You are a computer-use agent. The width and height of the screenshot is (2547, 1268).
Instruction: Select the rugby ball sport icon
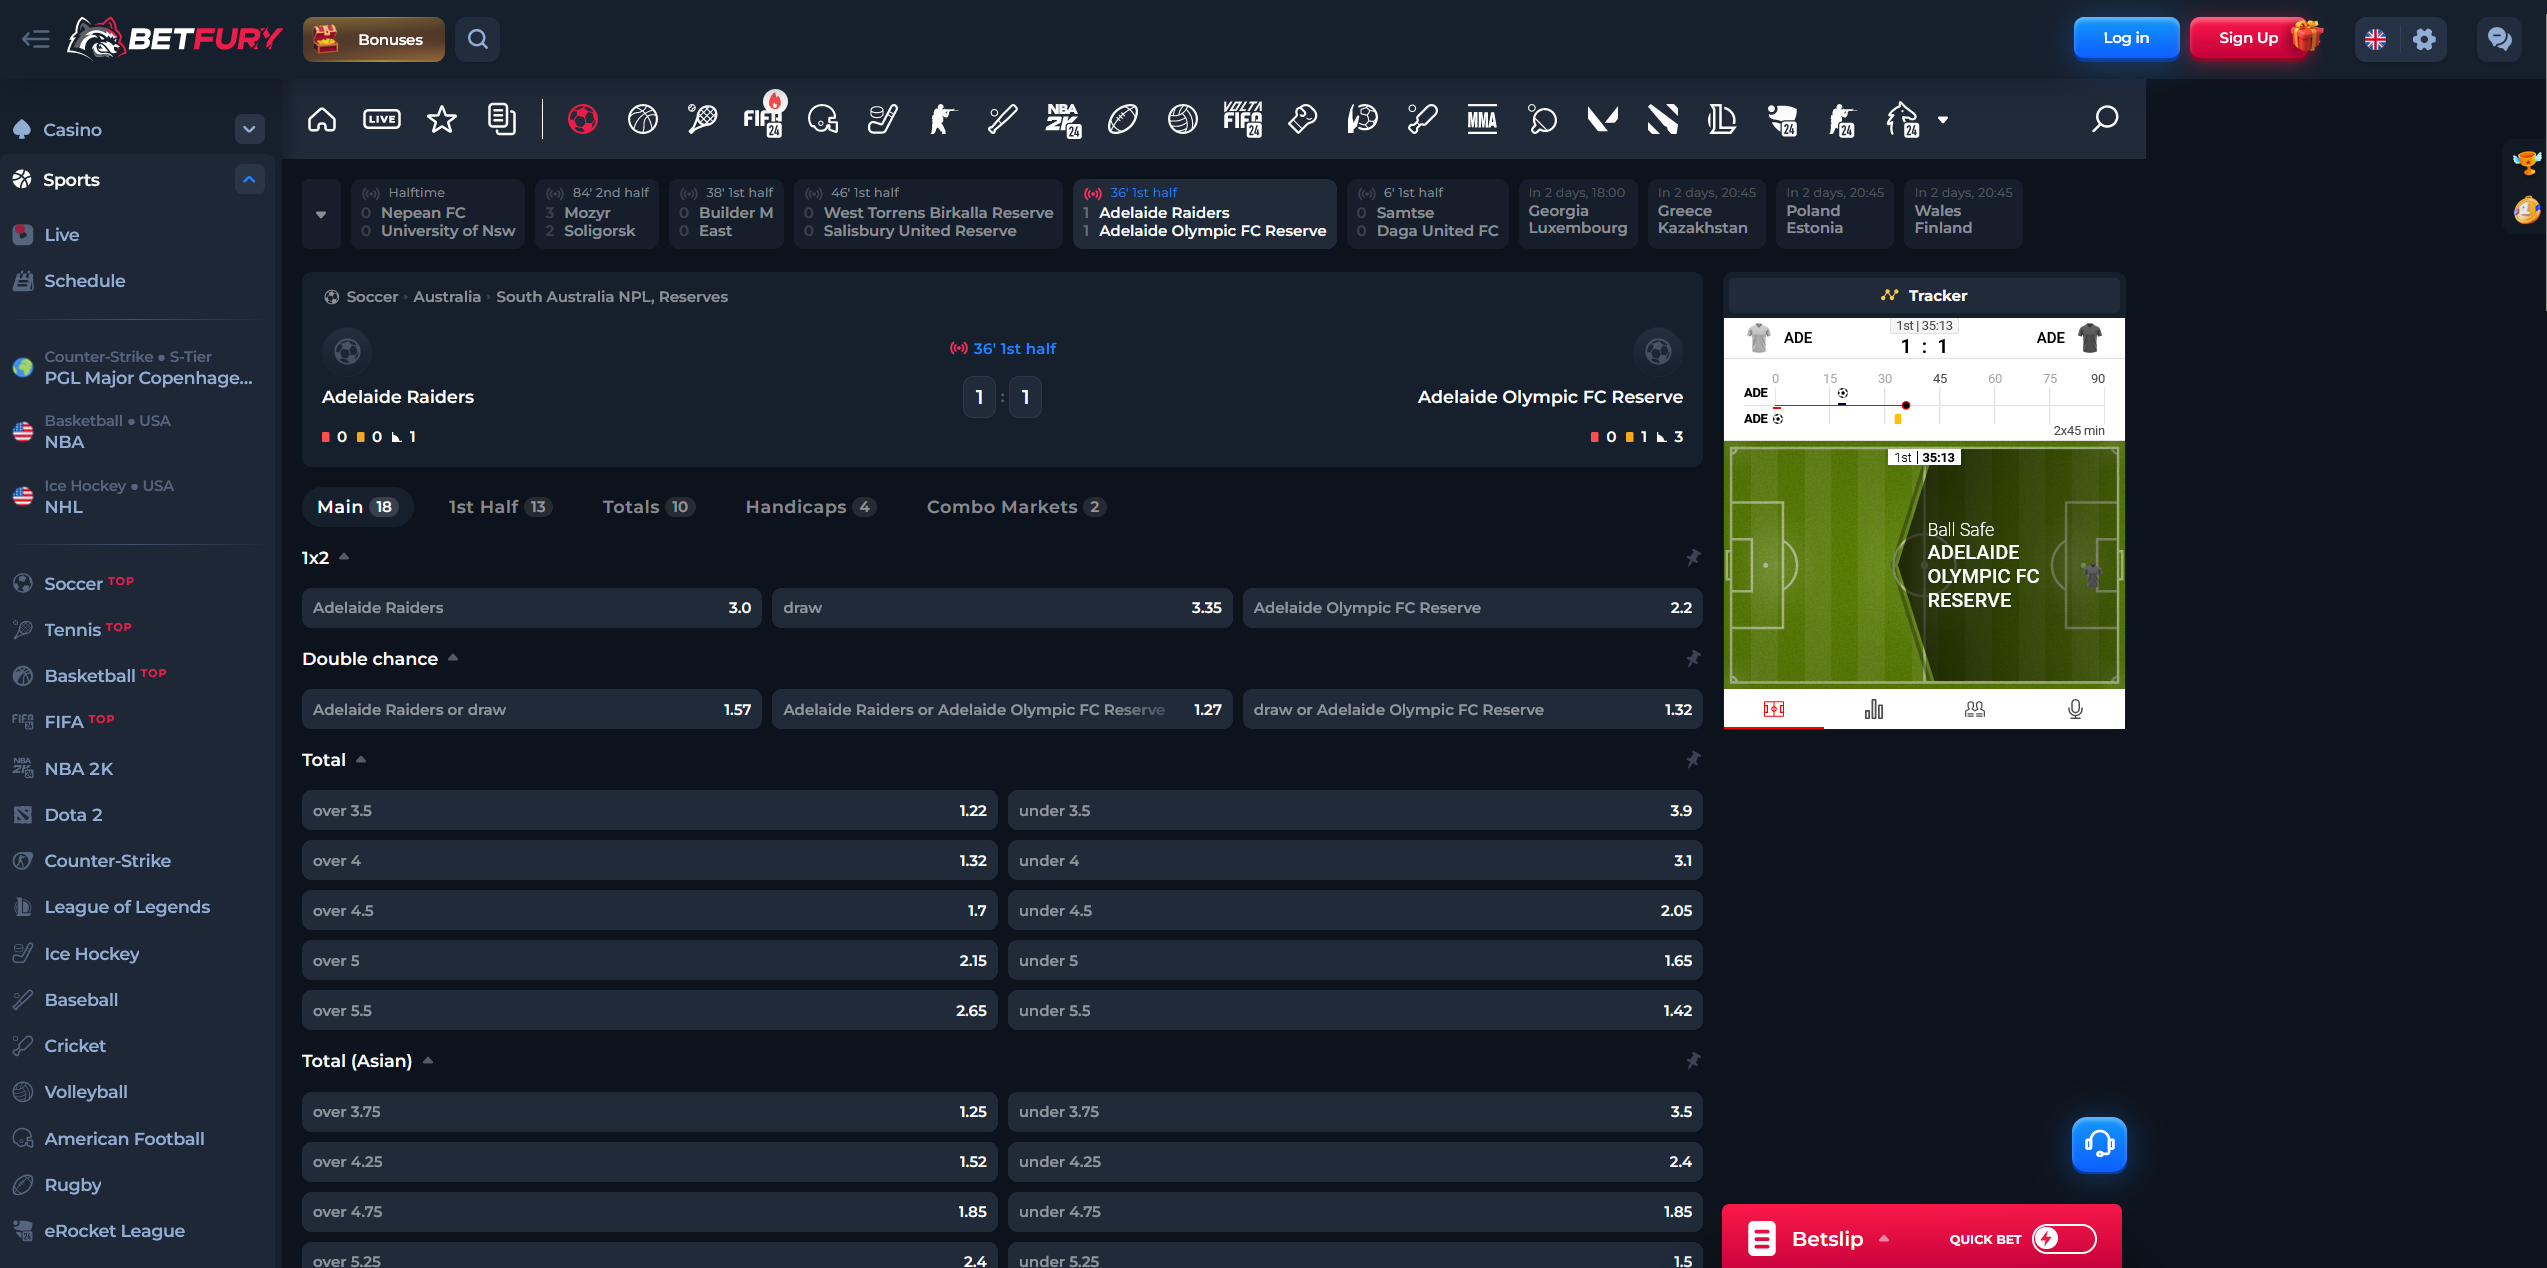1123,120
